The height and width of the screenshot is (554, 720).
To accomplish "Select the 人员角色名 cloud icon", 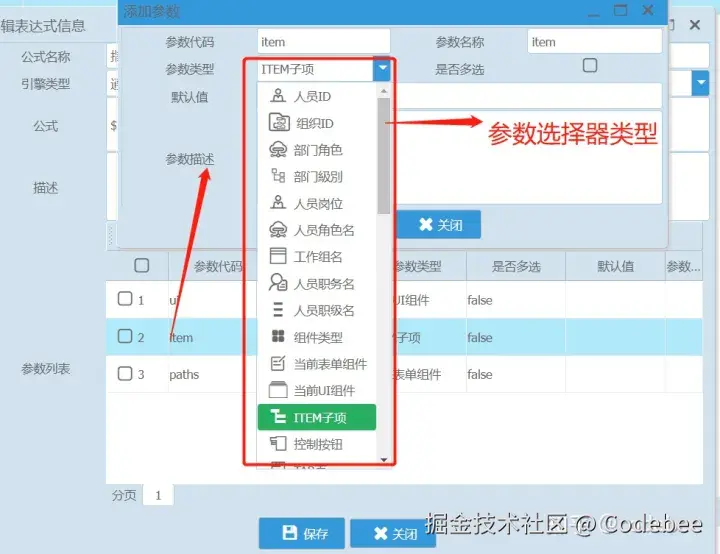I will (278, 229).
